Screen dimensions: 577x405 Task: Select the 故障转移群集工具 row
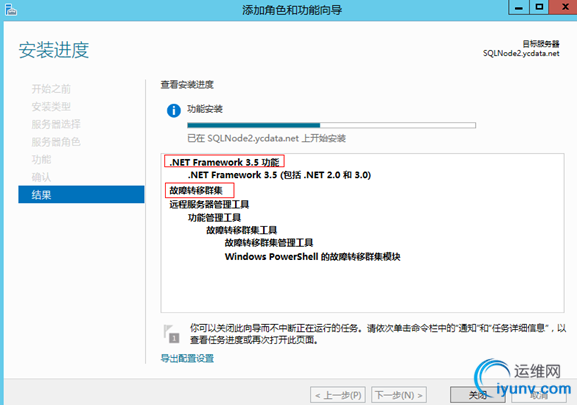(x=241, y=230)
